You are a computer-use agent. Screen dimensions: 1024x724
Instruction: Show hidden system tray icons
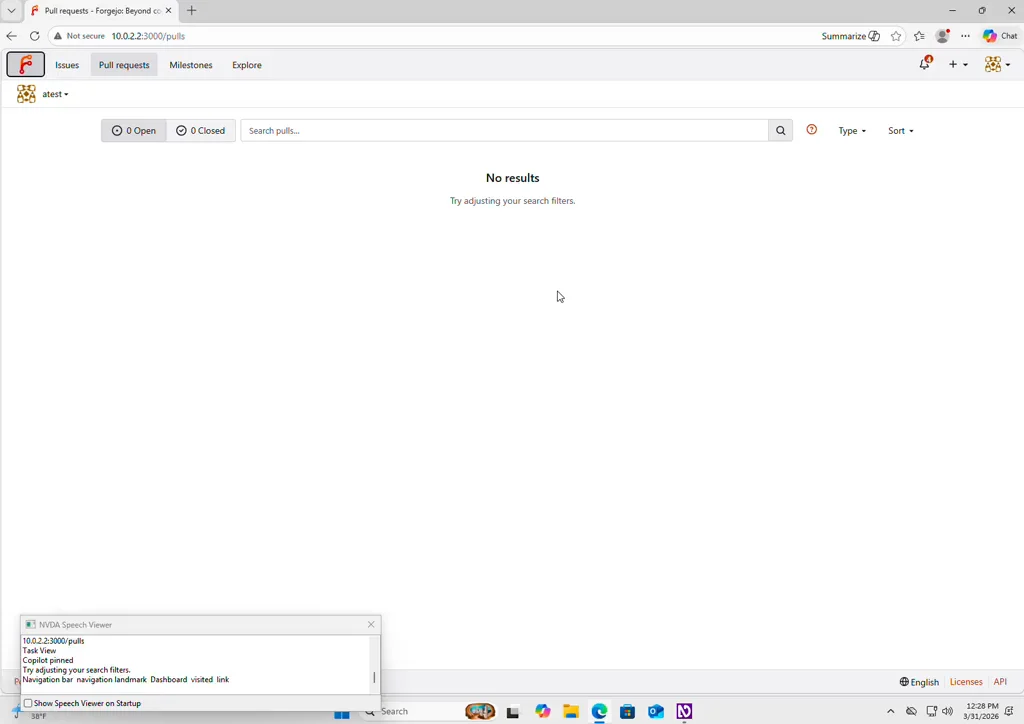point(891,711)
